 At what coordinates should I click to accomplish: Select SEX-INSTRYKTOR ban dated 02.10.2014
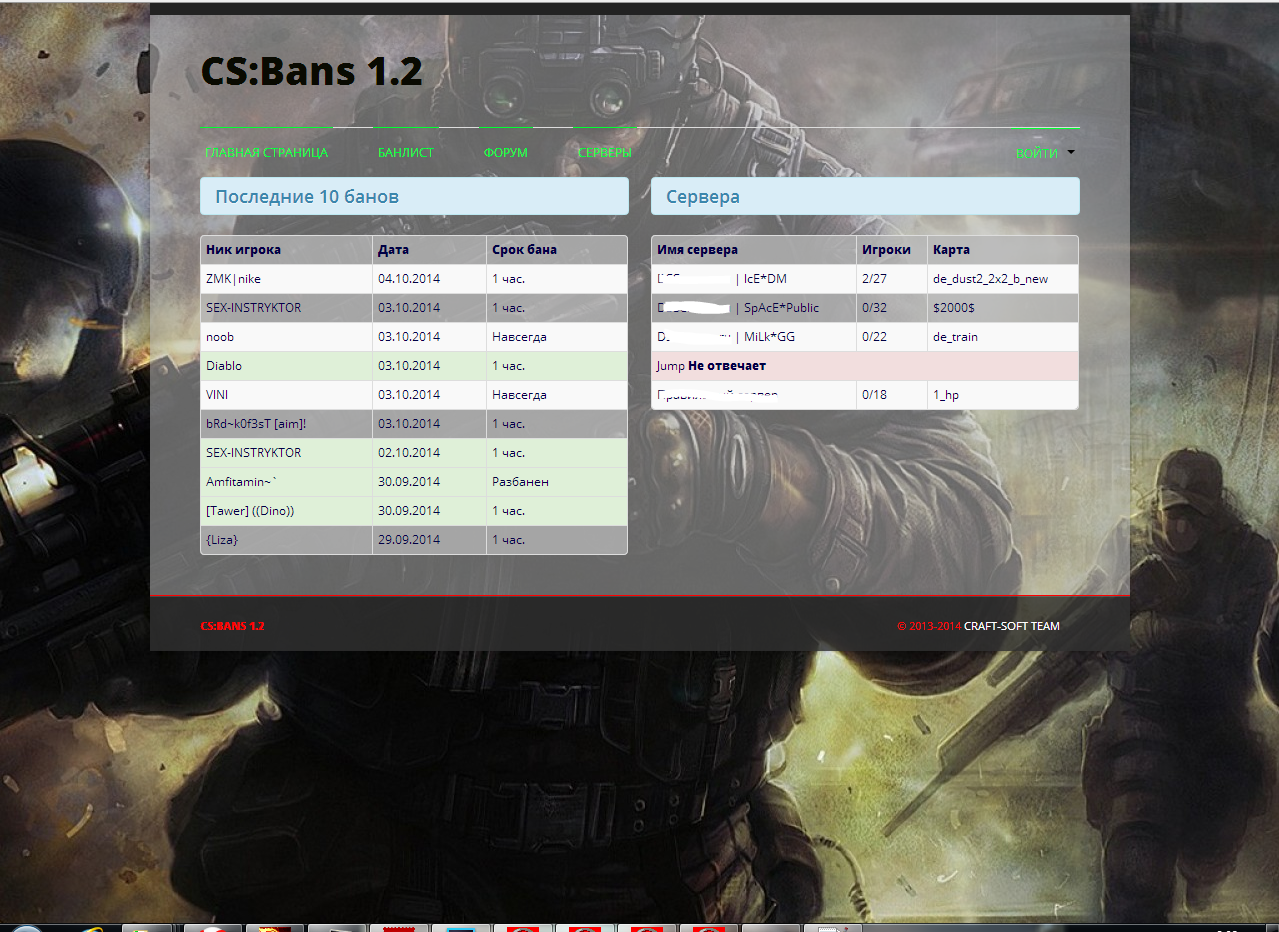tap(414, 453)
